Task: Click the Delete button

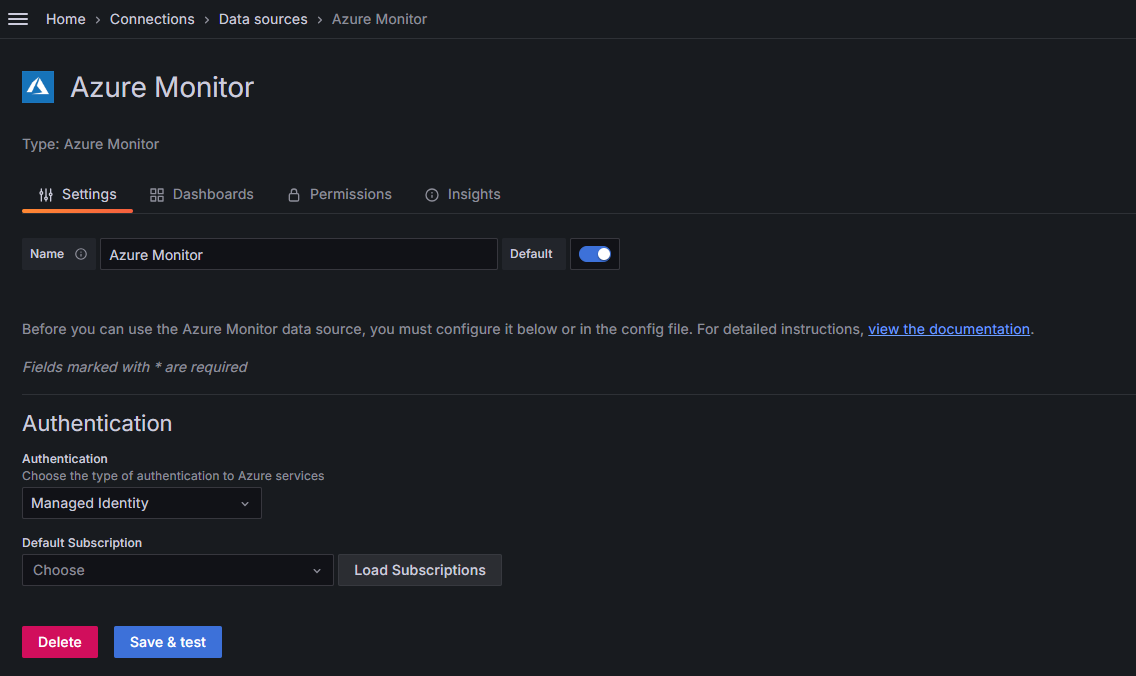Action: tap(60, 642)
